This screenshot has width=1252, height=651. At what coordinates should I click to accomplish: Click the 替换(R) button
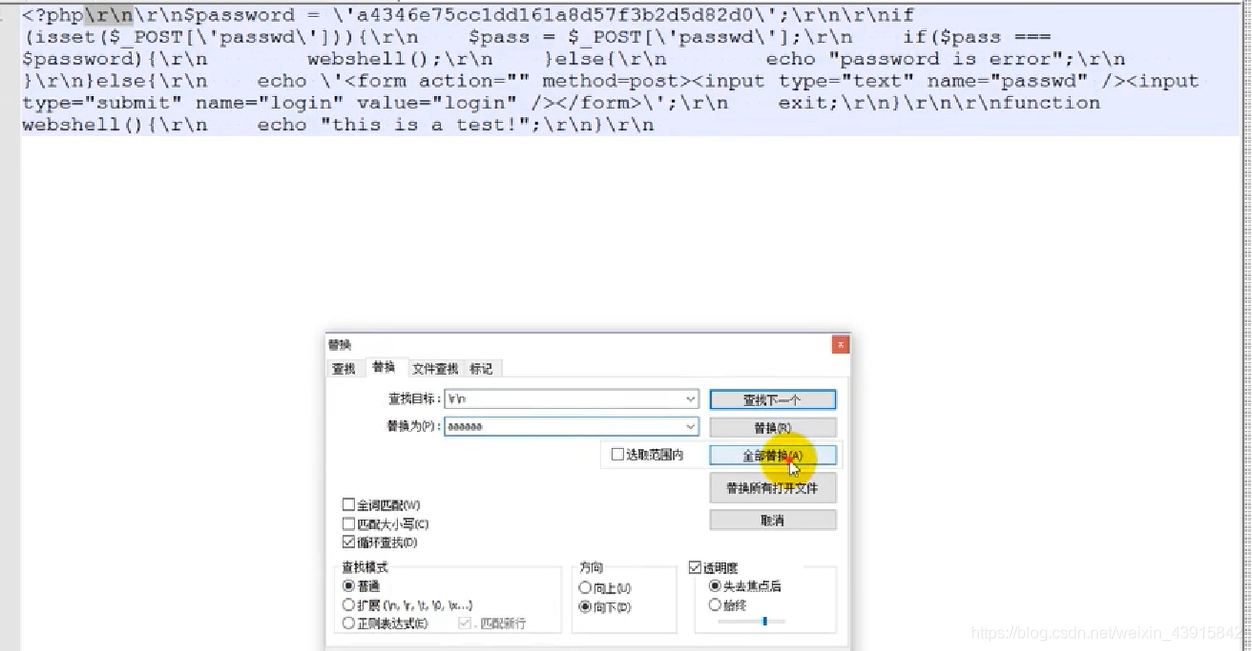(773, 428)
